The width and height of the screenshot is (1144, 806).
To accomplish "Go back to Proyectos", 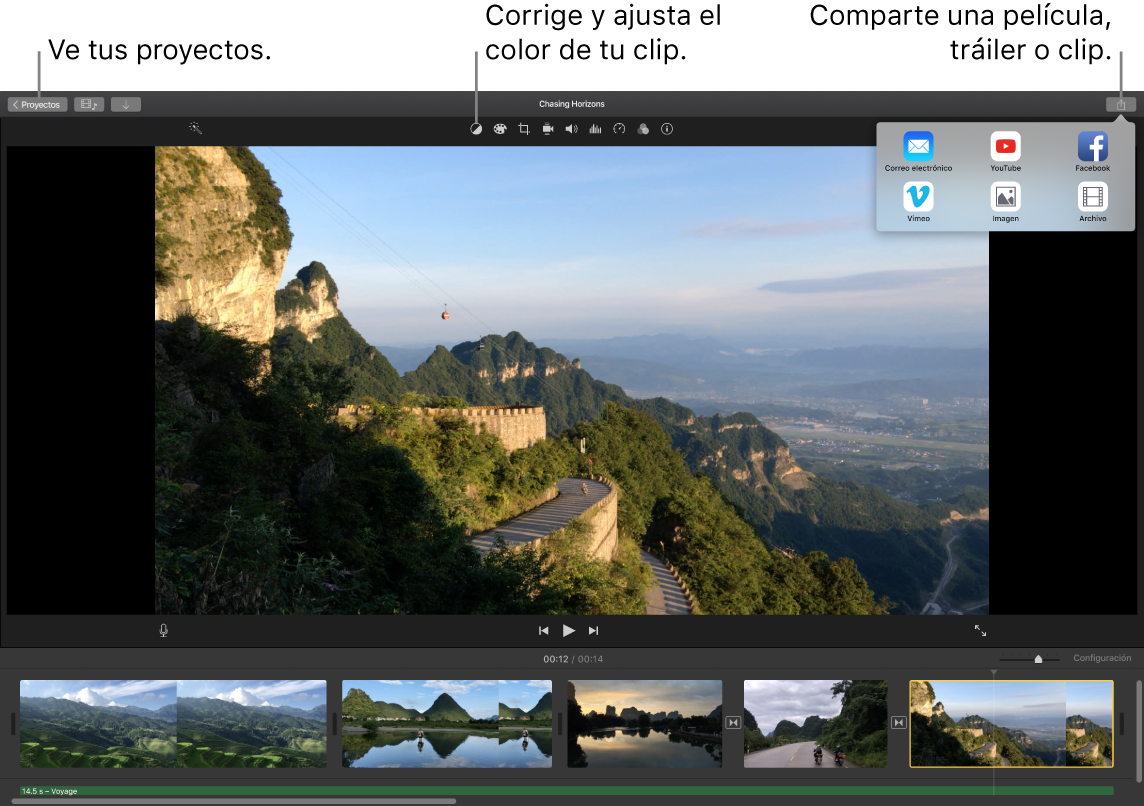I will point(37,103).
